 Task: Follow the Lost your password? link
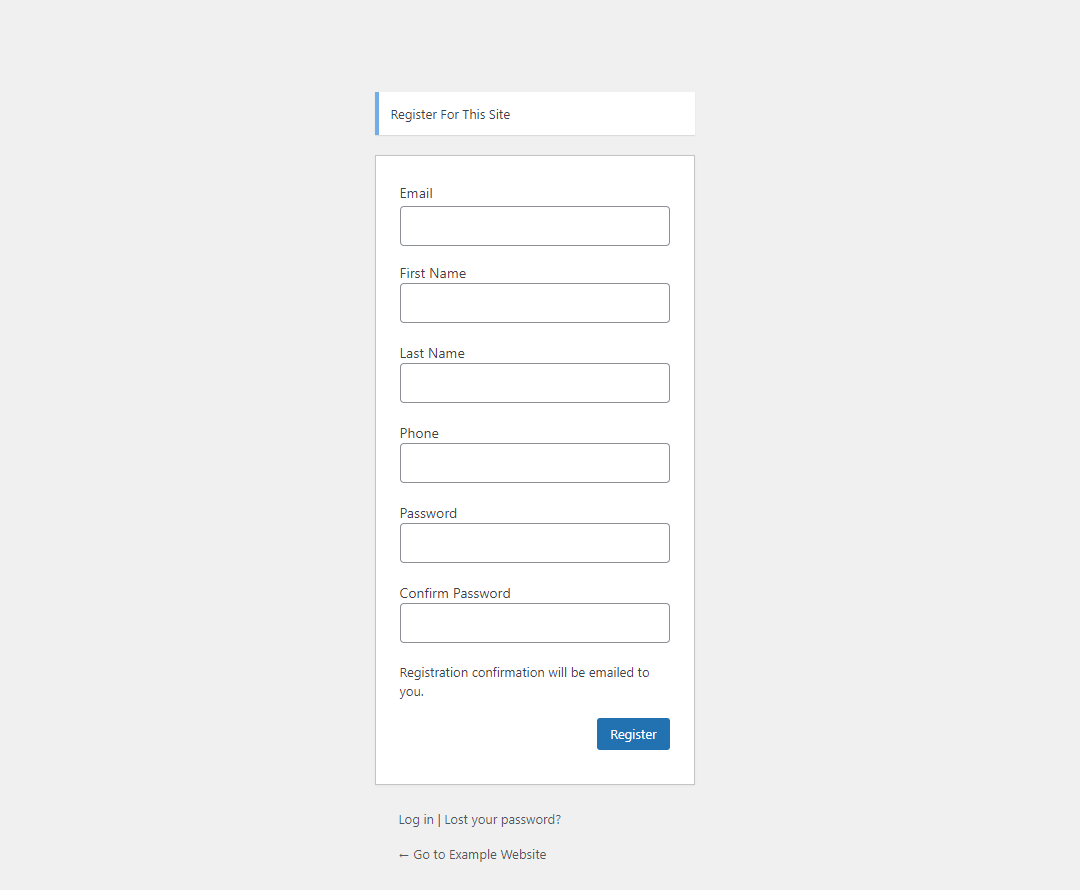click(x=502, y=820)
